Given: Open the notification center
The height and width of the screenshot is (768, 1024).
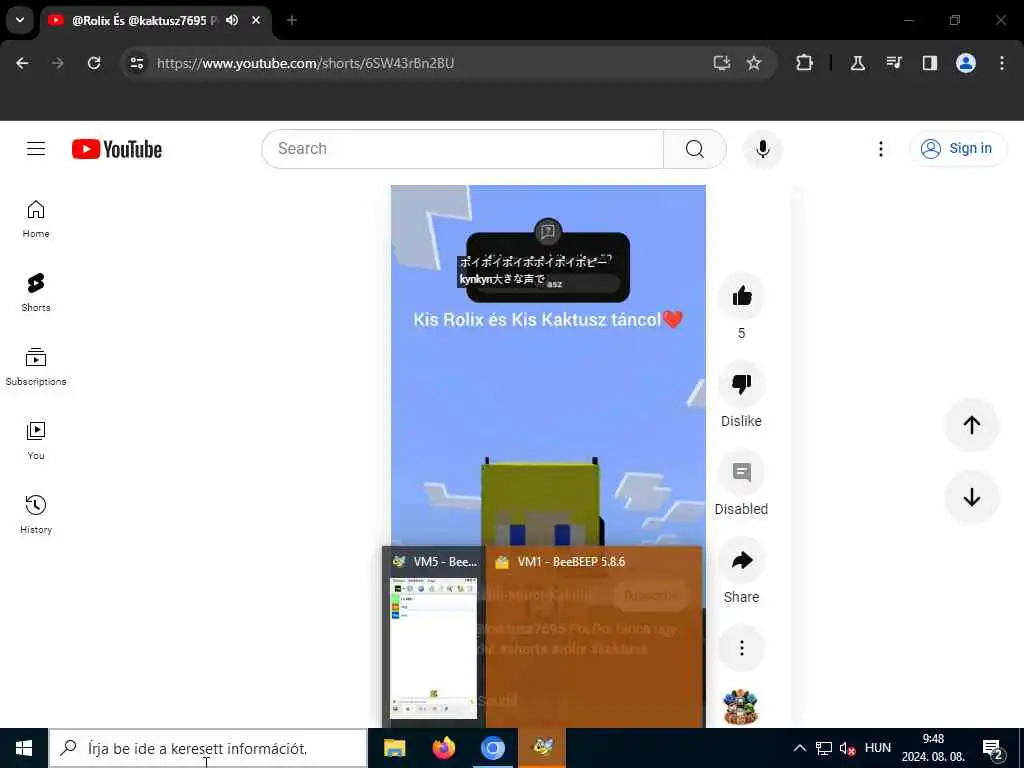Looking at the screenshot, I should 993,748.
